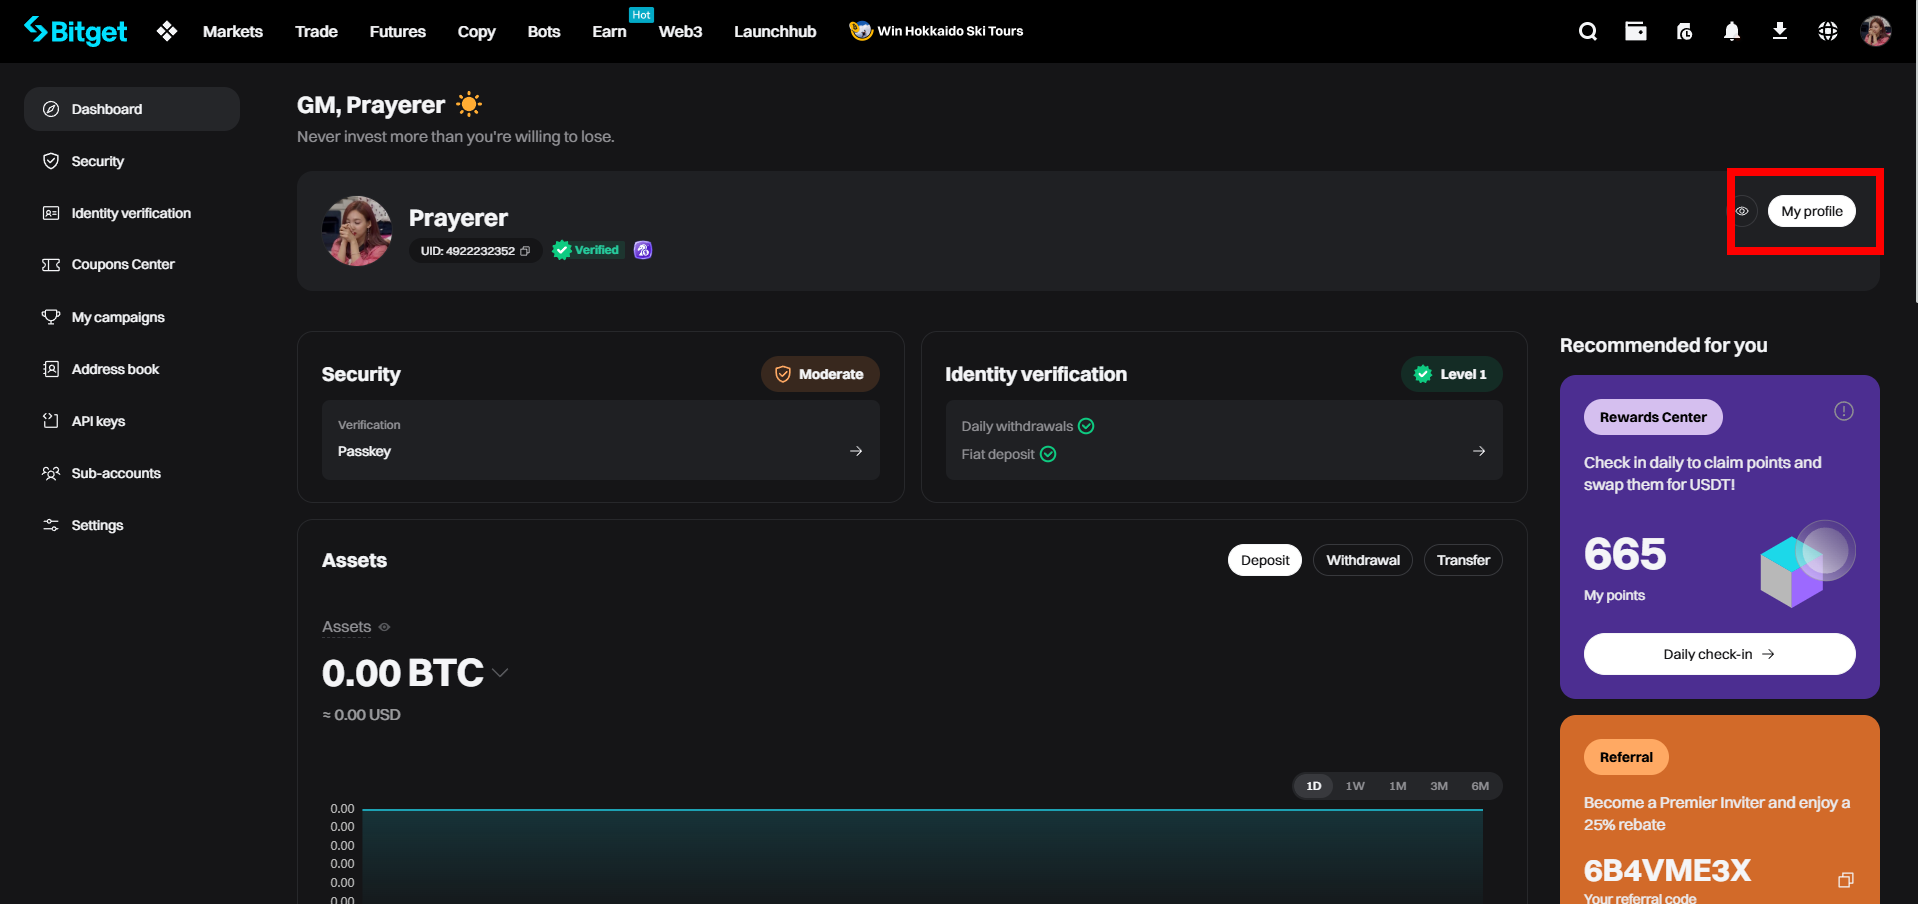This screenshot has width=1918, height=904.
Task: Select the 1W chart range
Action: point(1355,786)
